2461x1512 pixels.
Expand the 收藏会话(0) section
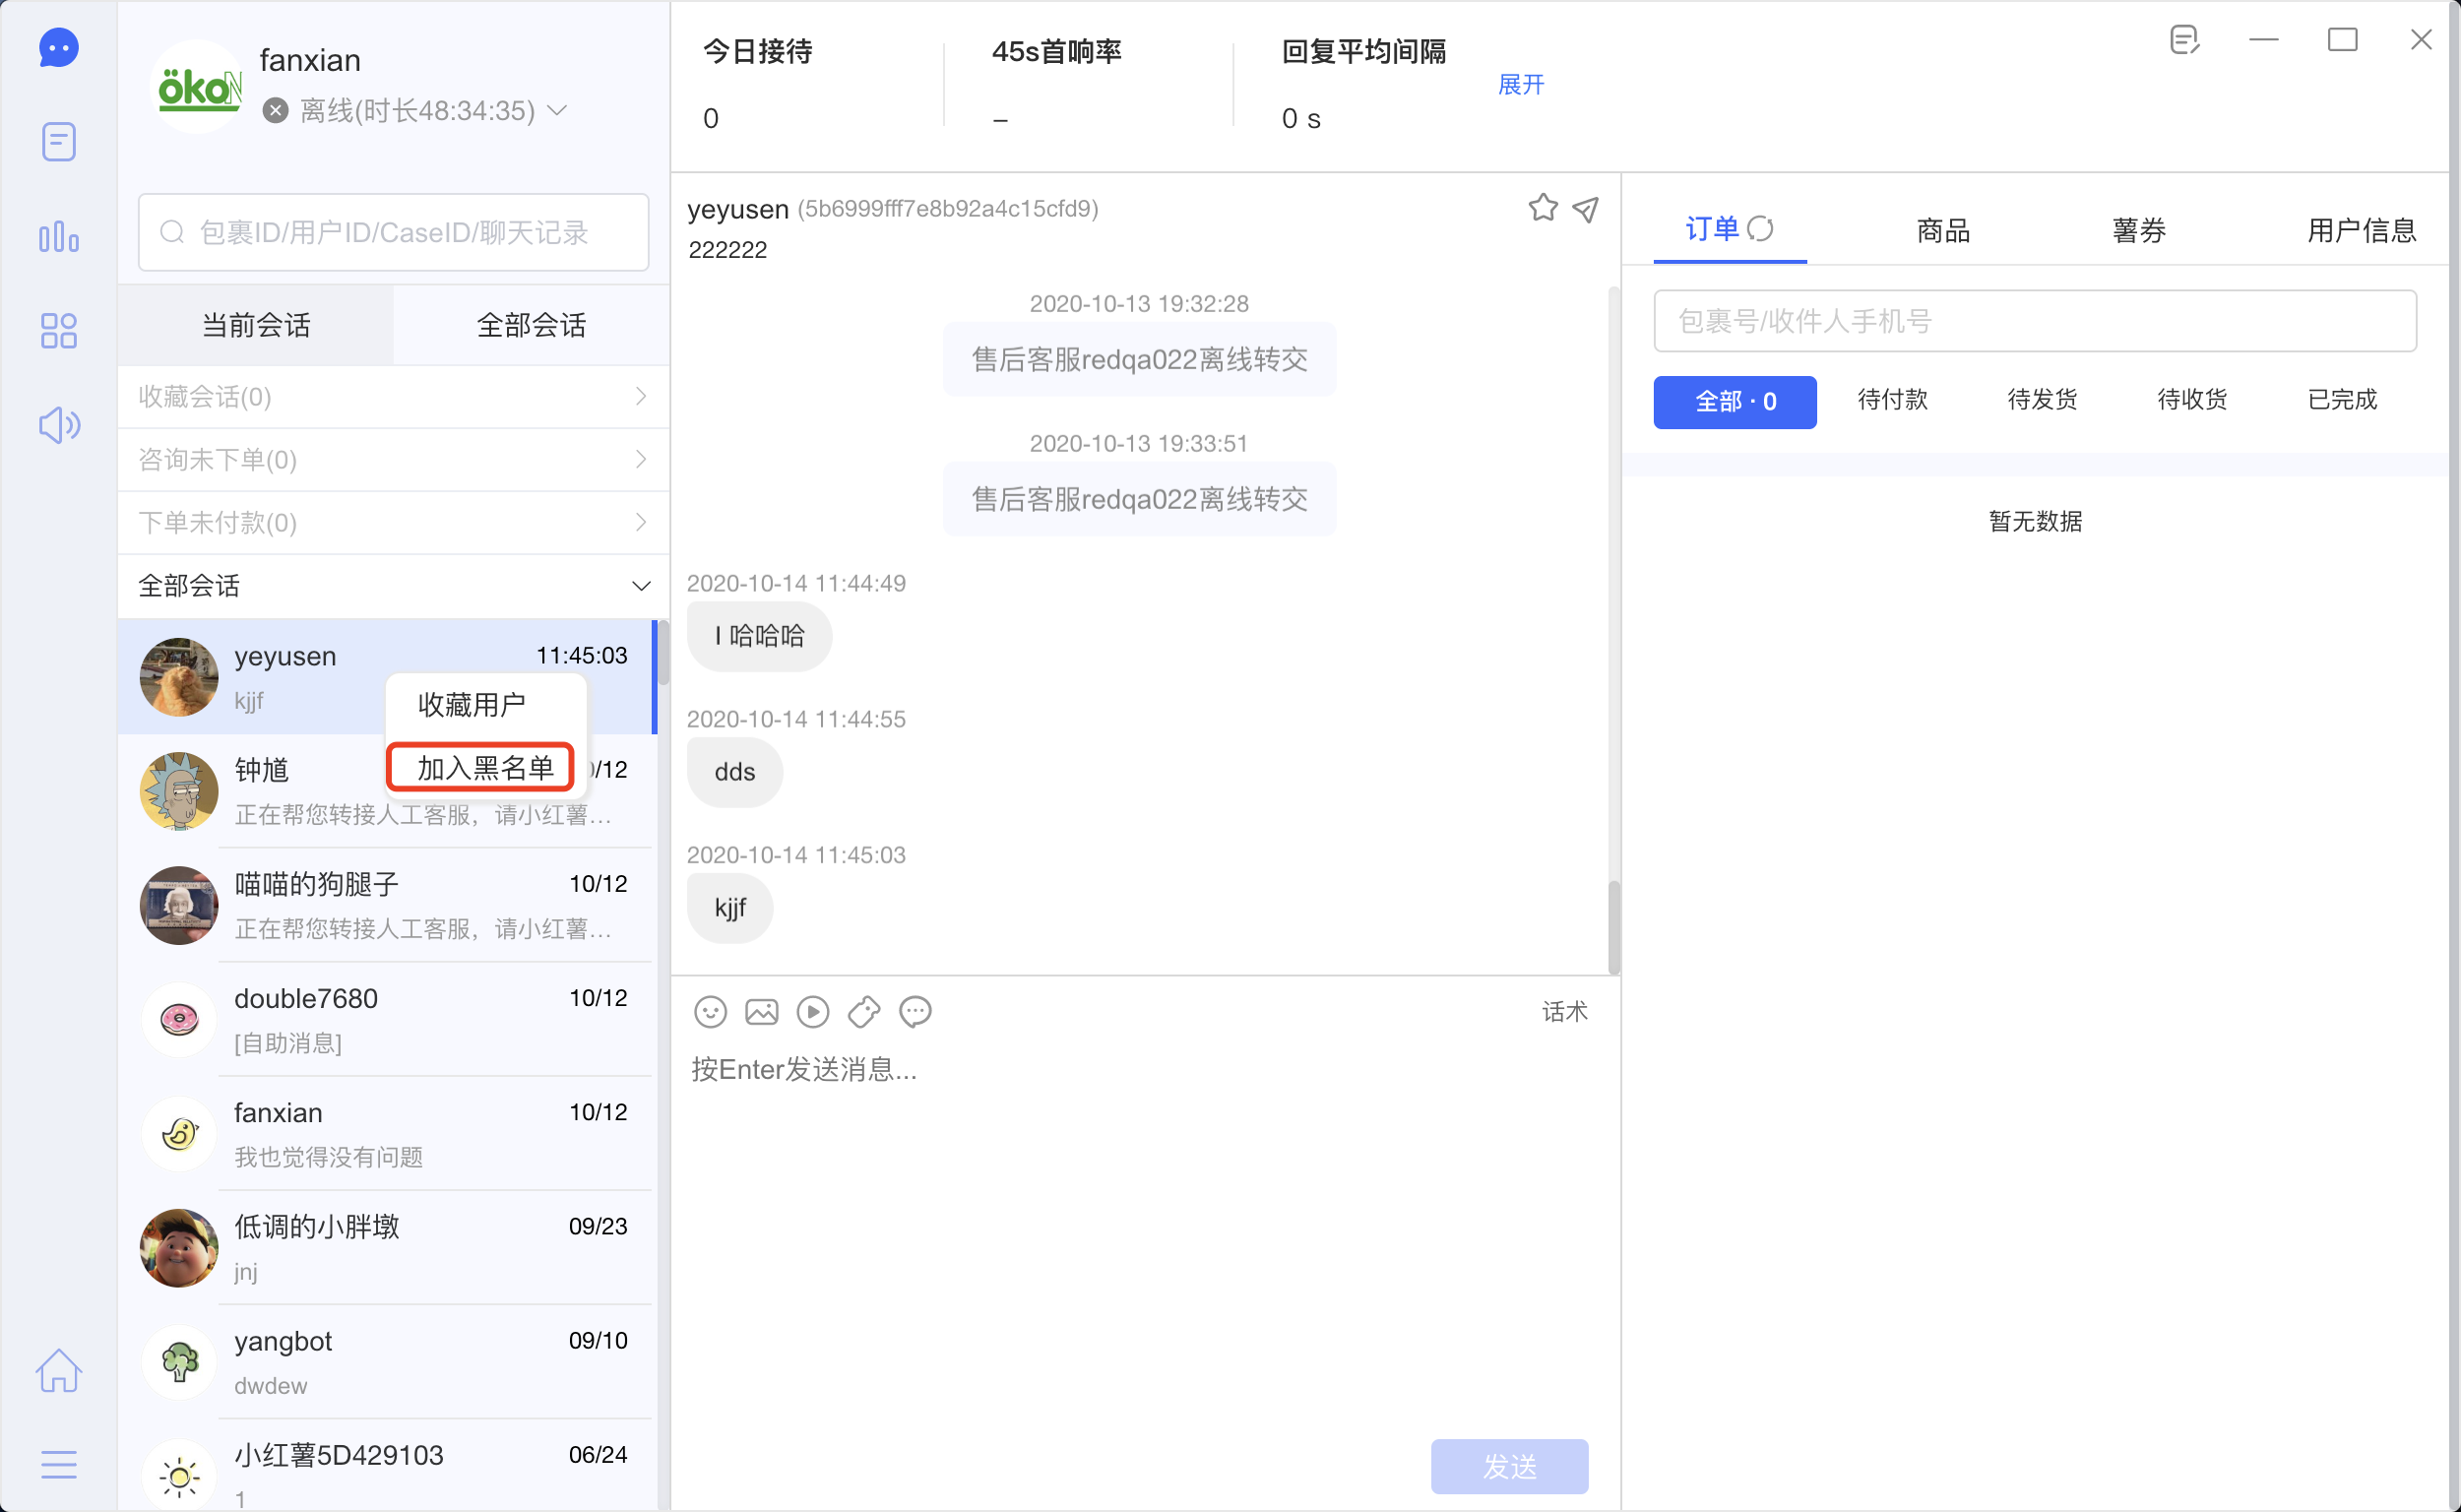(392, 397)
